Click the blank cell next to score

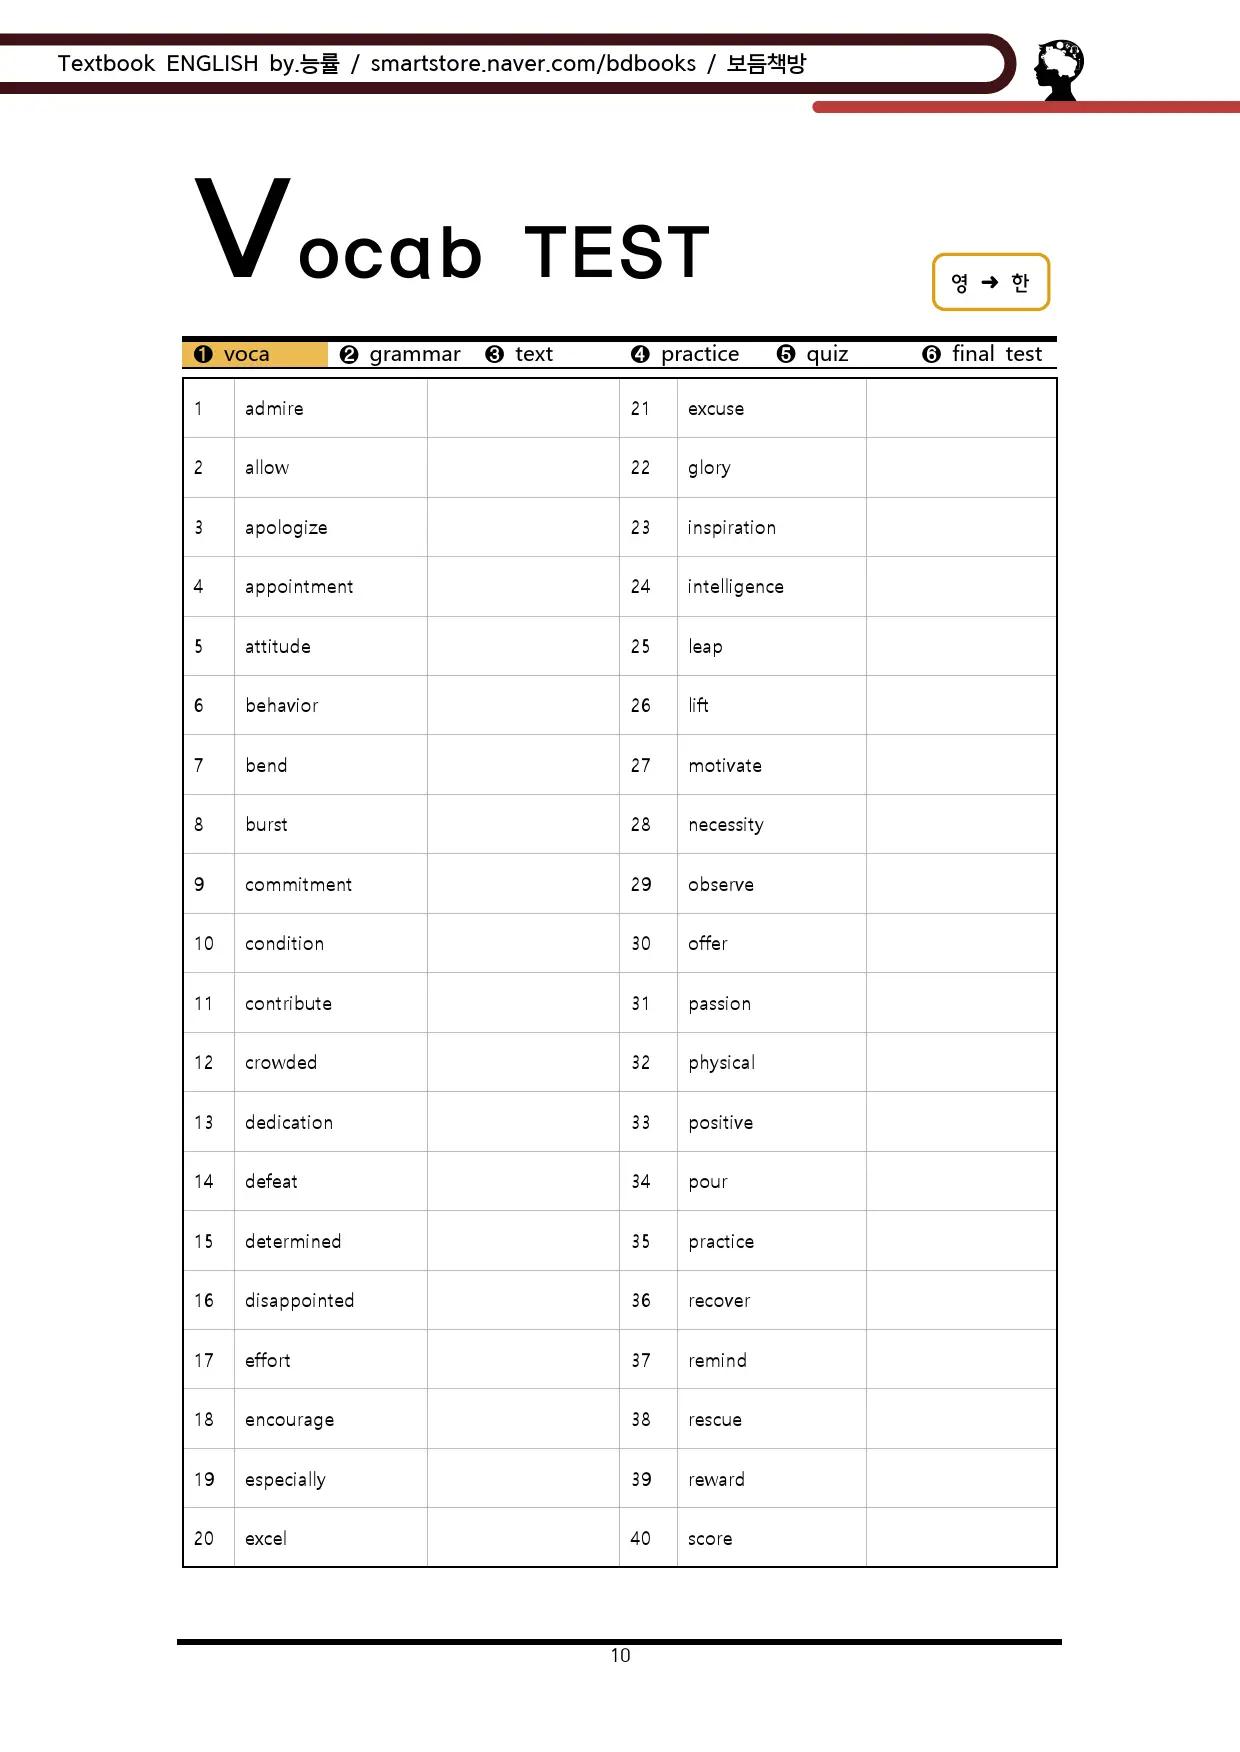click(x=961, y=1538)
